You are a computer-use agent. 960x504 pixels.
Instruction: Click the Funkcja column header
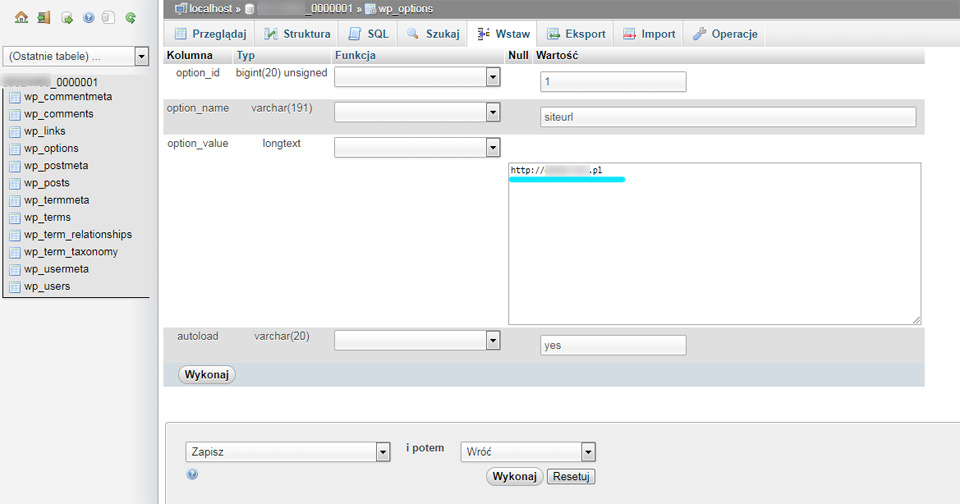pos(355,56)
